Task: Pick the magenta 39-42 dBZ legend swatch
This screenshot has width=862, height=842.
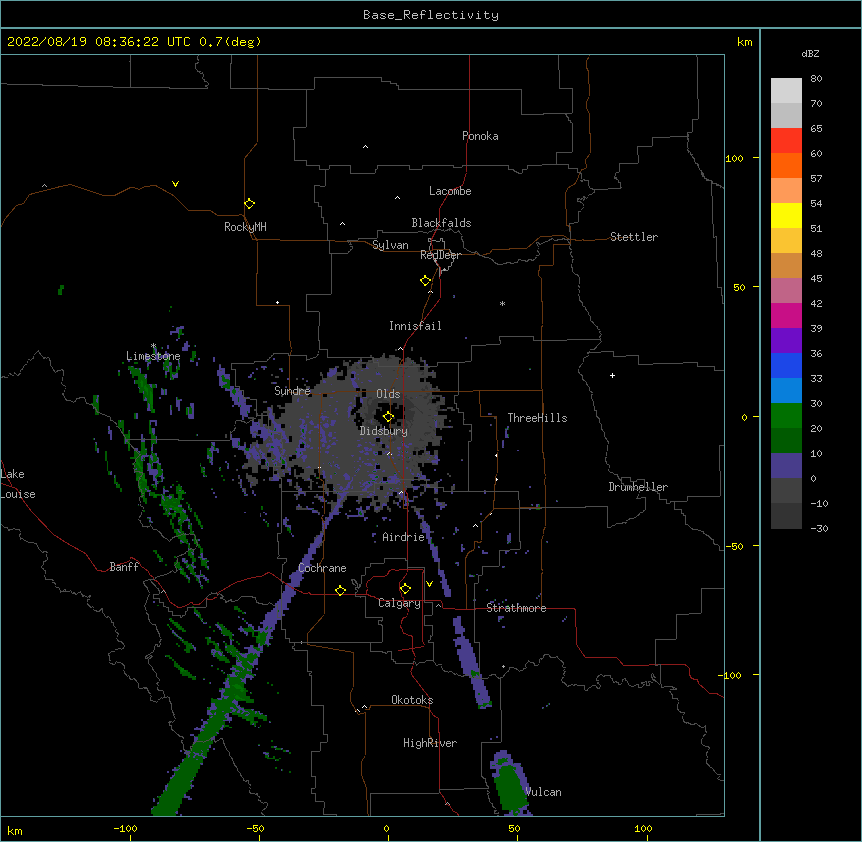Action: click(x=786, y=315)
